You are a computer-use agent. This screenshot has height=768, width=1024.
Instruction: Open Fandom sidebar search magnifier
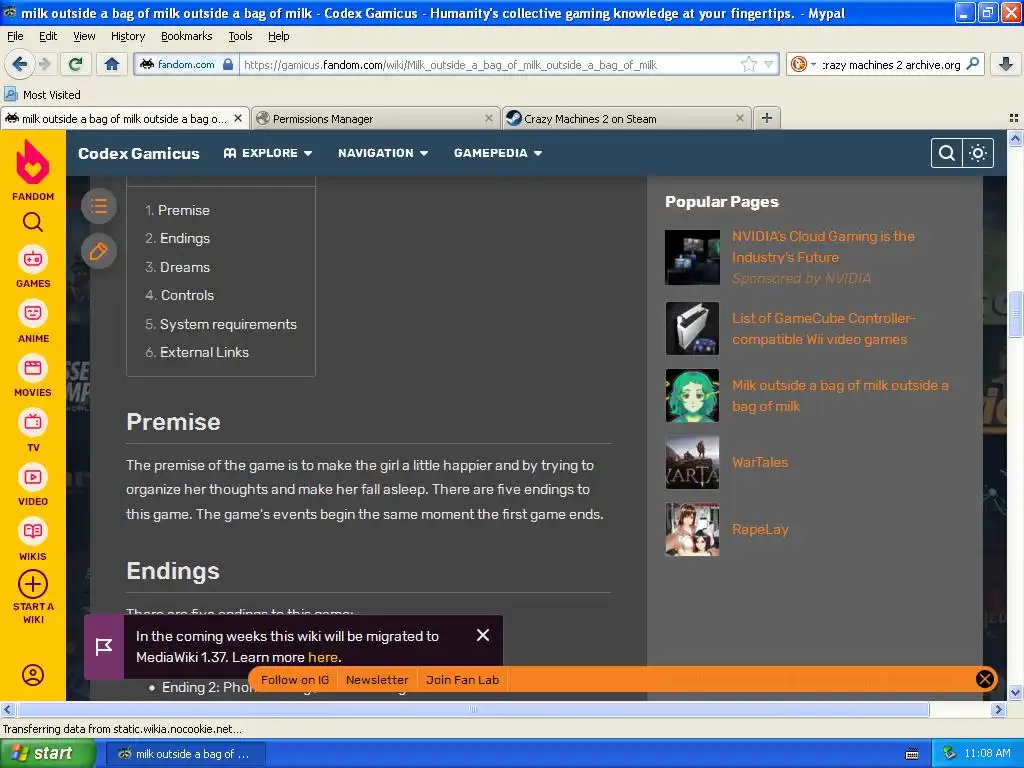33,222
